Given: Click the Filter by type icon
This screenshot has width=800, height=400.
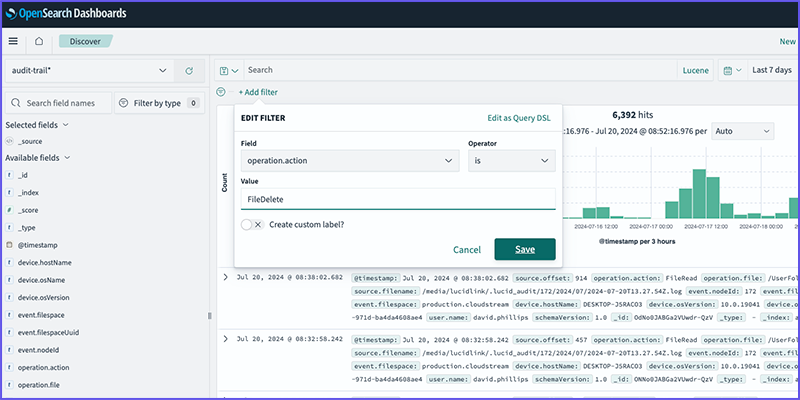Looking at the screenshot, I should 123,103.
